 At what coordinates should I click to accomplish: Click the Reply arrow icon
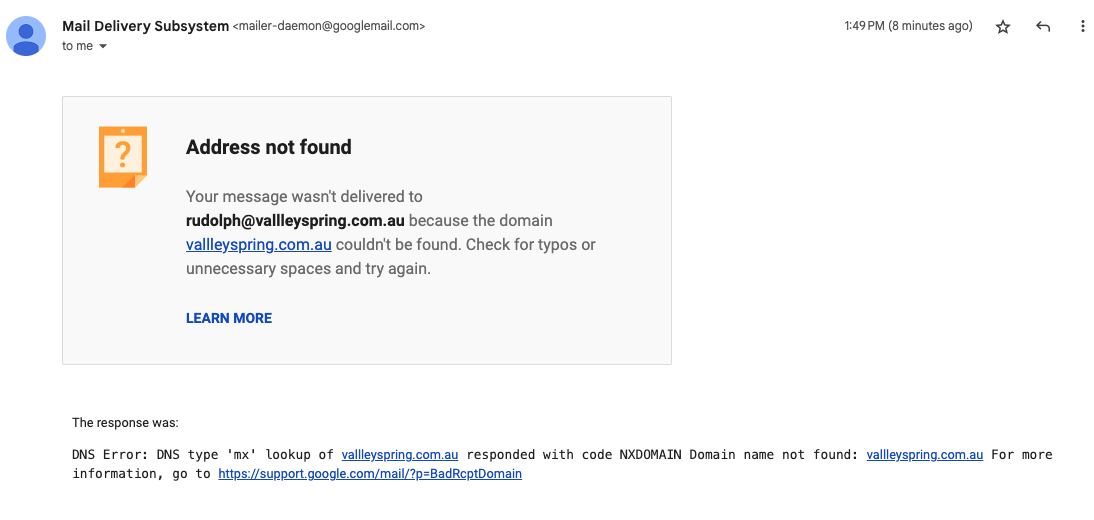[x=1043, y=27]
